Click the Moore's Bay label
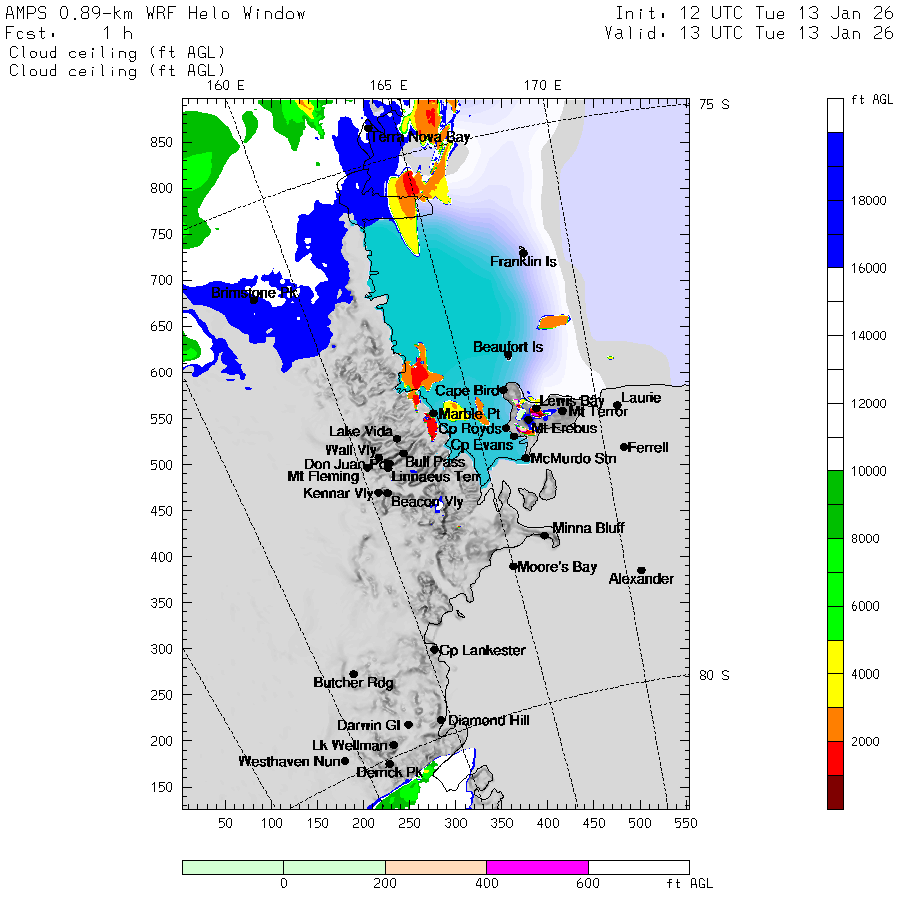Image resolution: width=900 pixels, height=900 pixels. (557, 567)
